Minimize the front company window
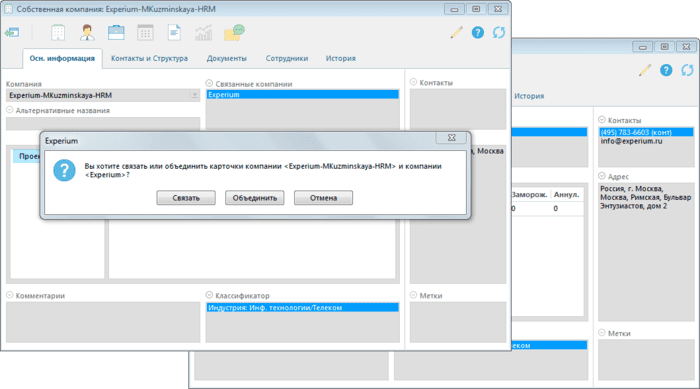The width and height of the screenshot is (700, 389). tap(454, 9)
